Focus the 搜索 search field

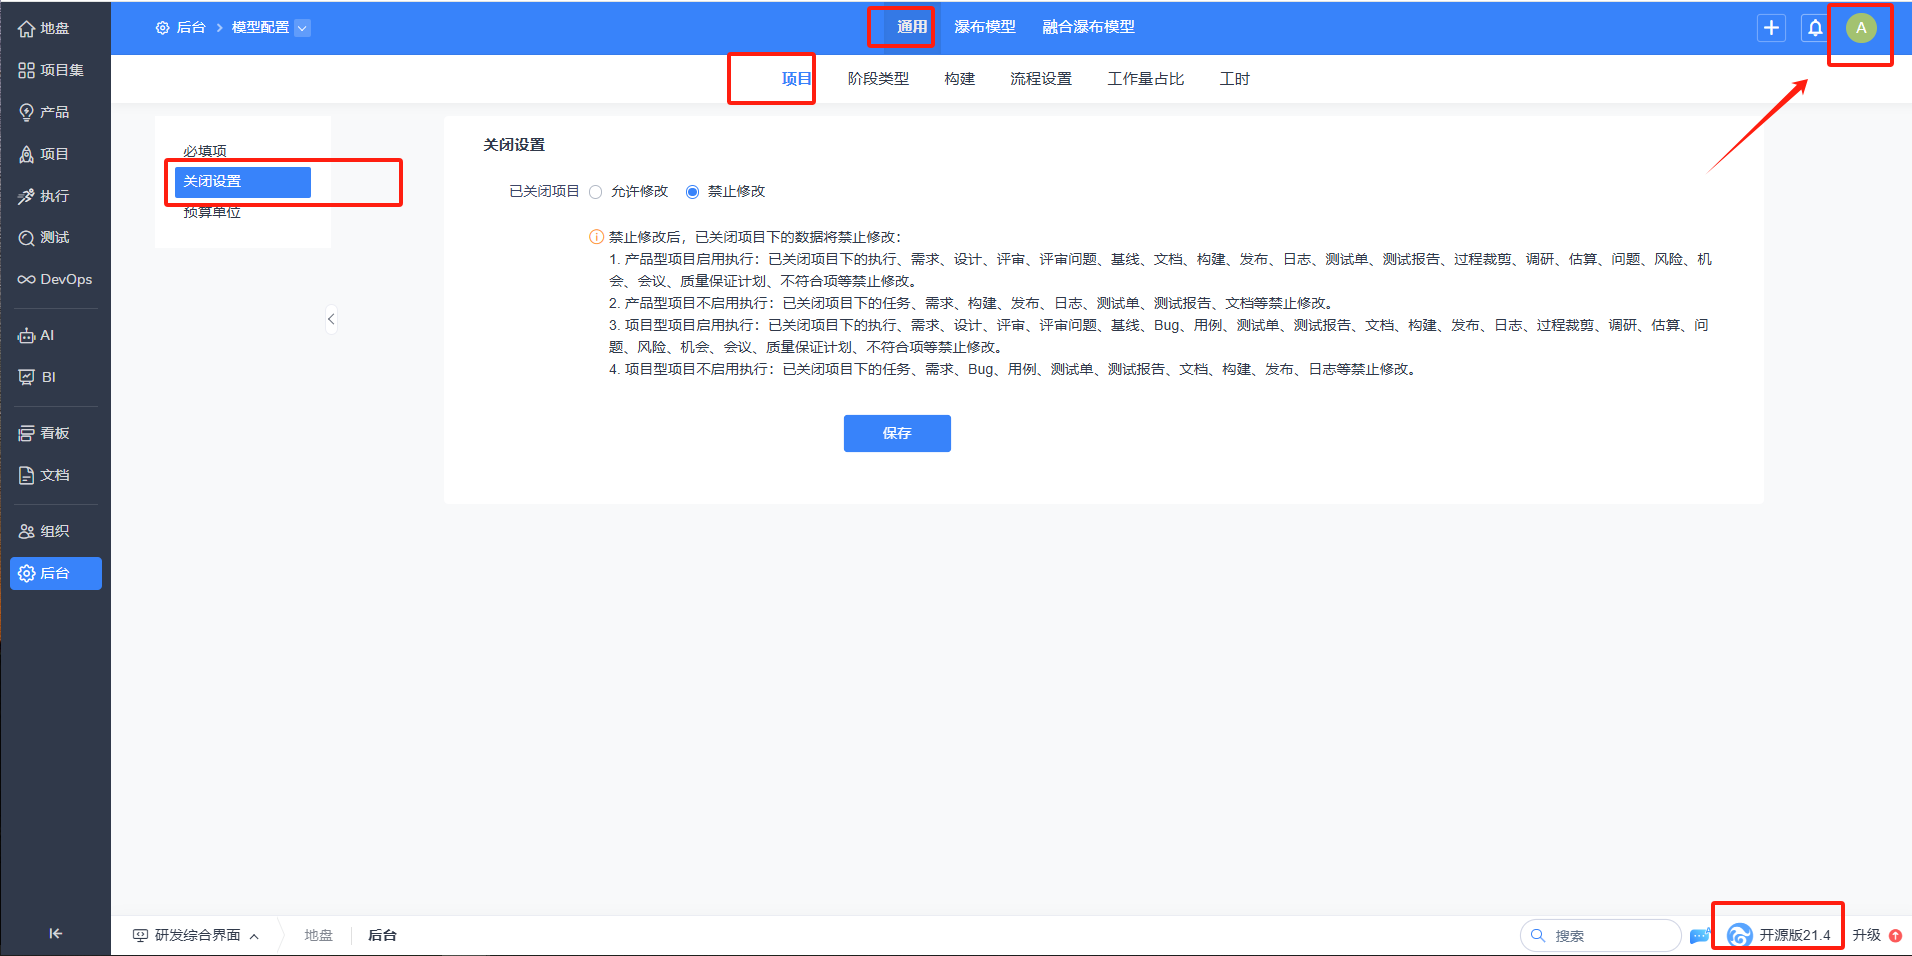[1600, 936]
